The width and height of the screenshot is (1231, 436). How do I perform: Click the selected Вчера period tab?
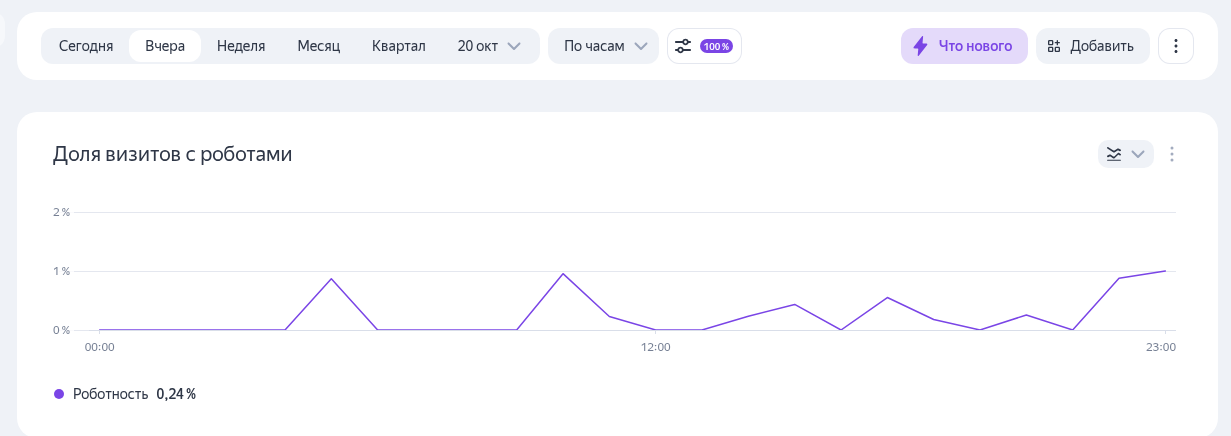pos(165,46)
